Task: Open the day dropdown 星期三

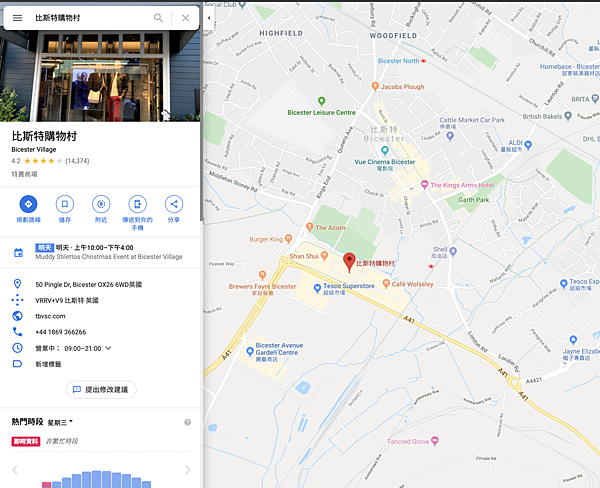Action: [60, 423]
